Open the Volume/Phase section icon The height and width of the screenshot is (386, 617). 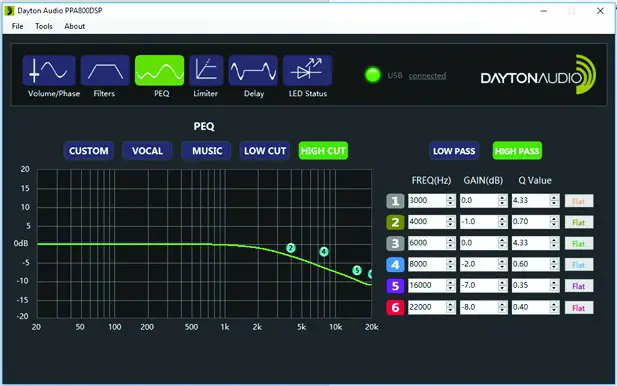point(49,70)
